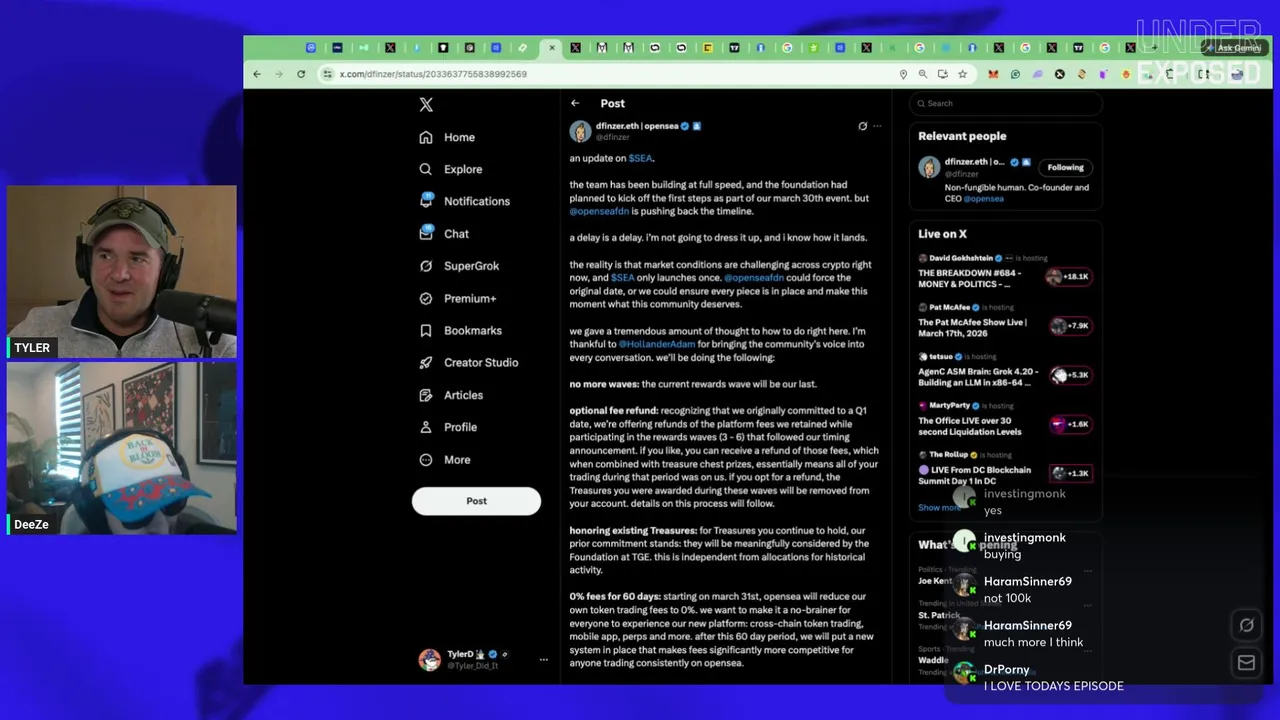Click the Grok compose icon at bottom right
This screenshot has width=1280, height=720.
click(1246, 626)
